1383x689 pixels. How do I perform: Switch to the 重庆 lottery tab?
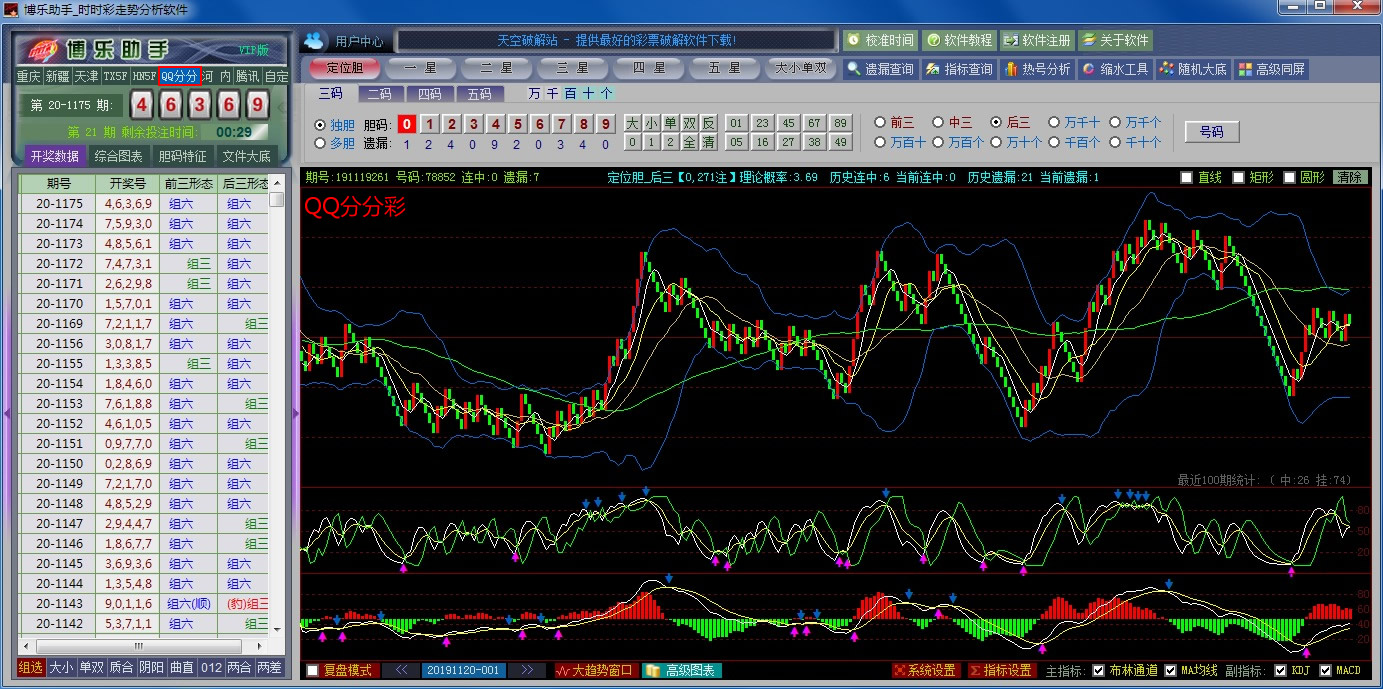28,77
